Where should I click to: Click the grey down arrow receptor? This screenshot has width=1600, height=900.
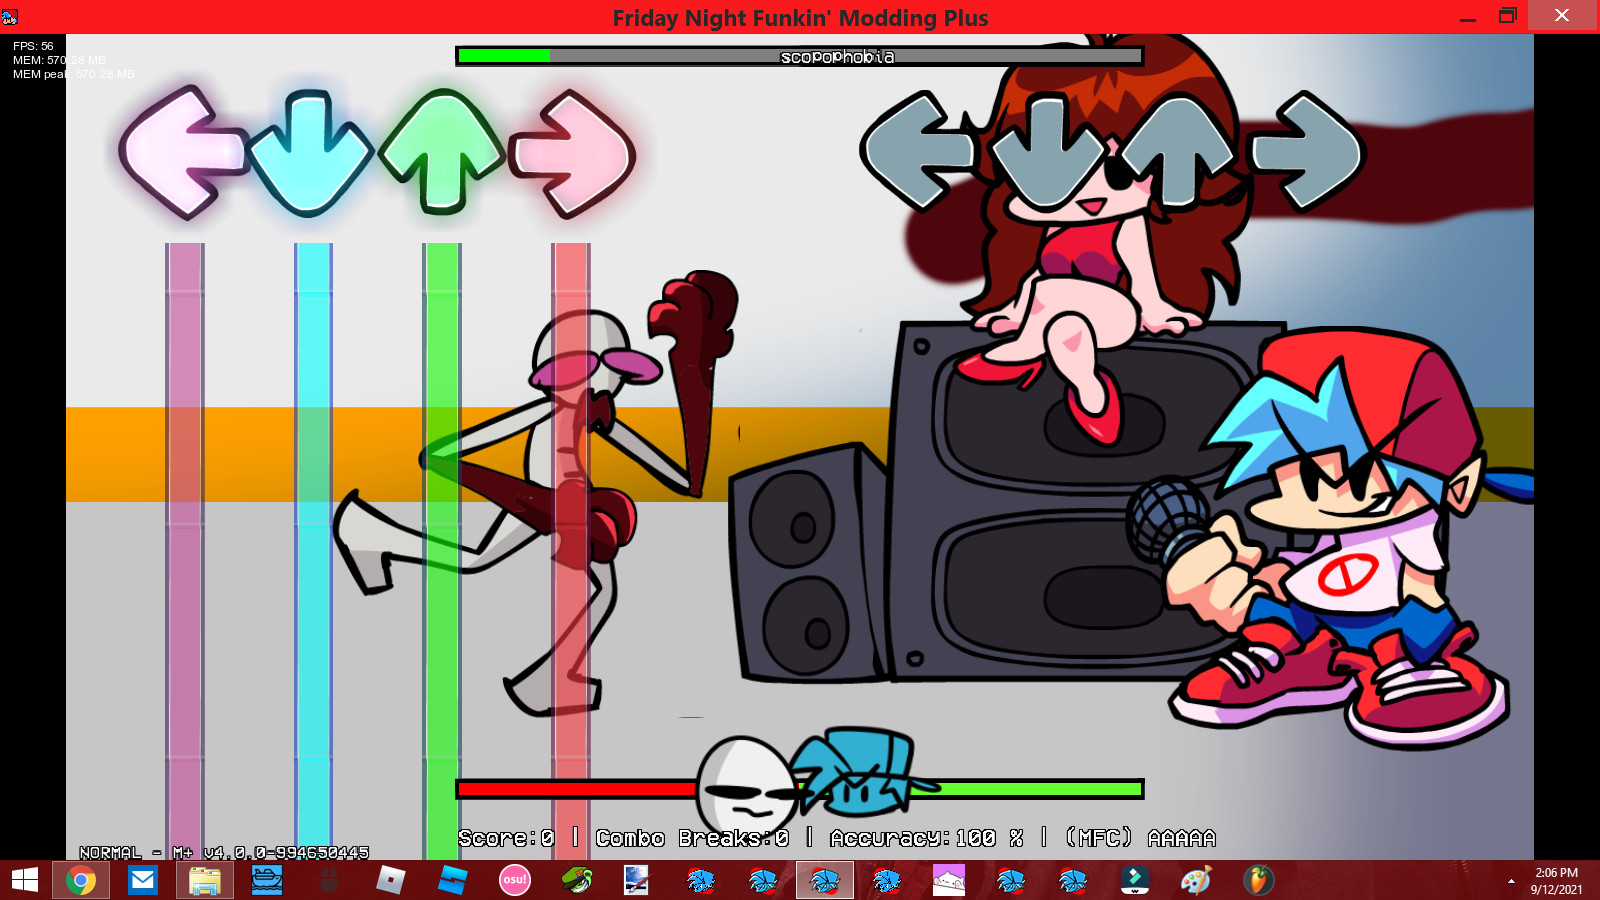click(x=1048, y=151)
